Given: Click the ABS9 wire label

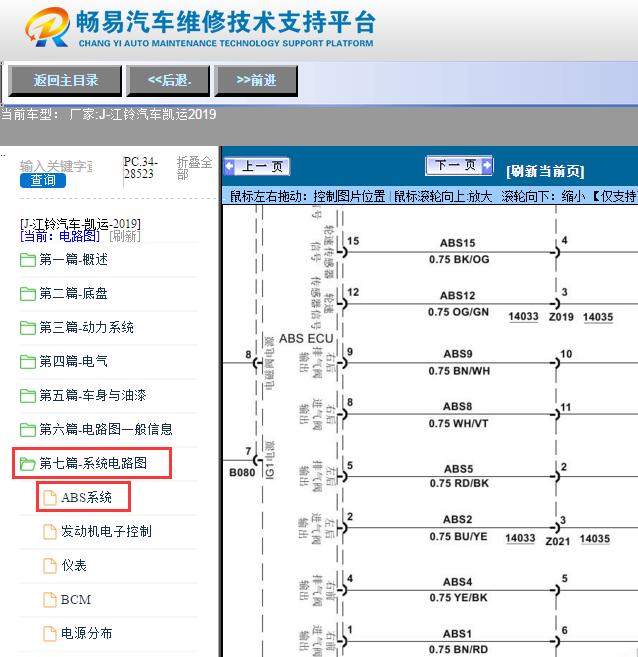Looking at the screenshot, I should [x=458, y=354].
